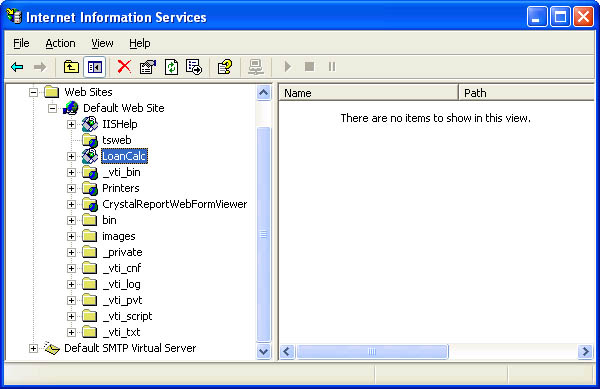The height and width of the screenshot is (389, 600).
Task: Sort by the Name column header
Action: (x=368, y=93)
